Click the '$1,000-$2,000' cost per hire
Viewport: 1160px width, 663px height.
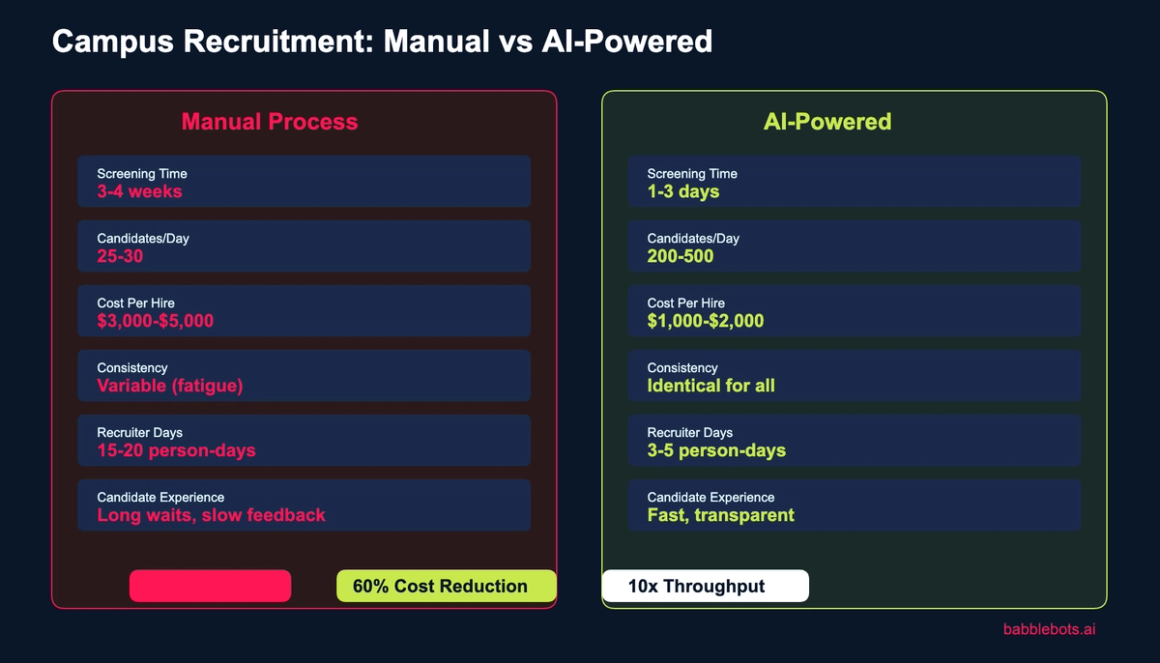coord(705,321)
